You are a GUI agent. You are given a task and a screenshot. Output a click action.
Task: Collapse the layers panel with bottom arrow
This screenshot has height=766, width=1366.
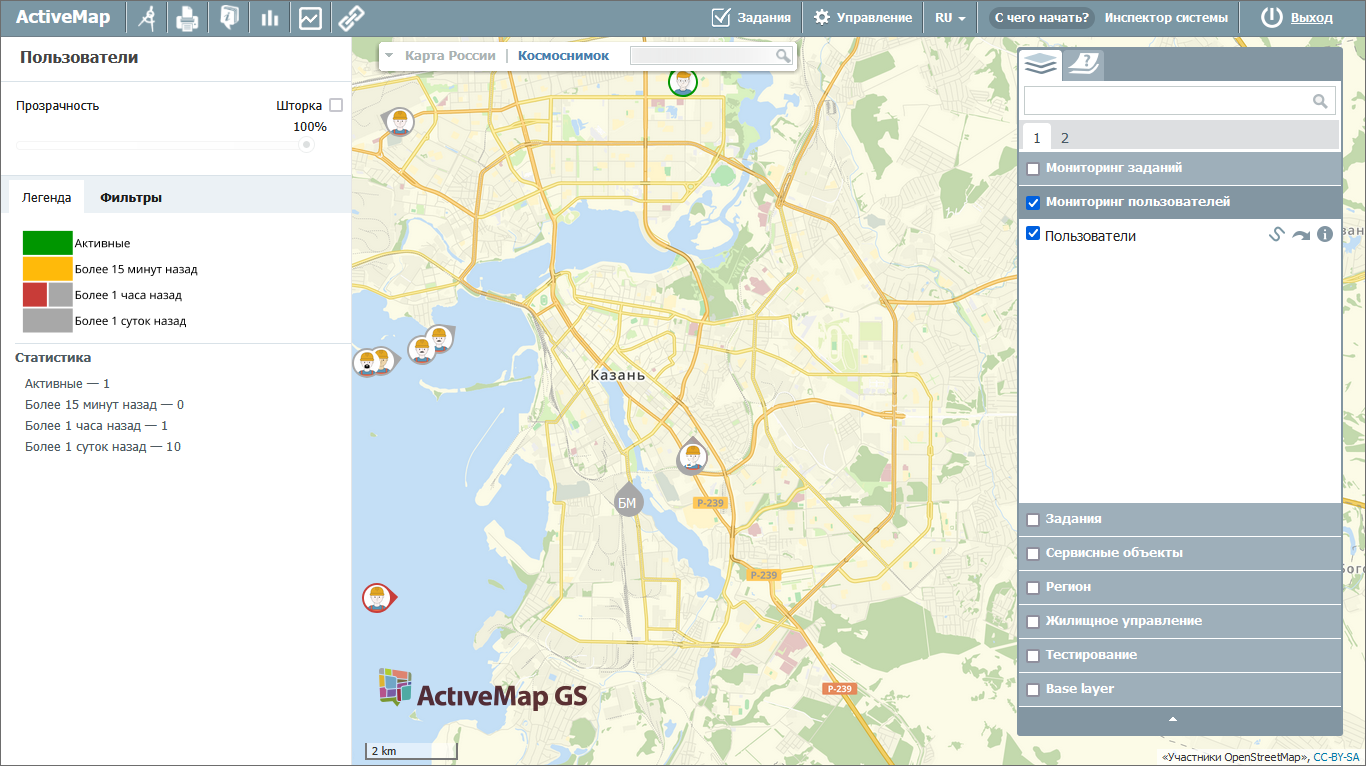1174,719
